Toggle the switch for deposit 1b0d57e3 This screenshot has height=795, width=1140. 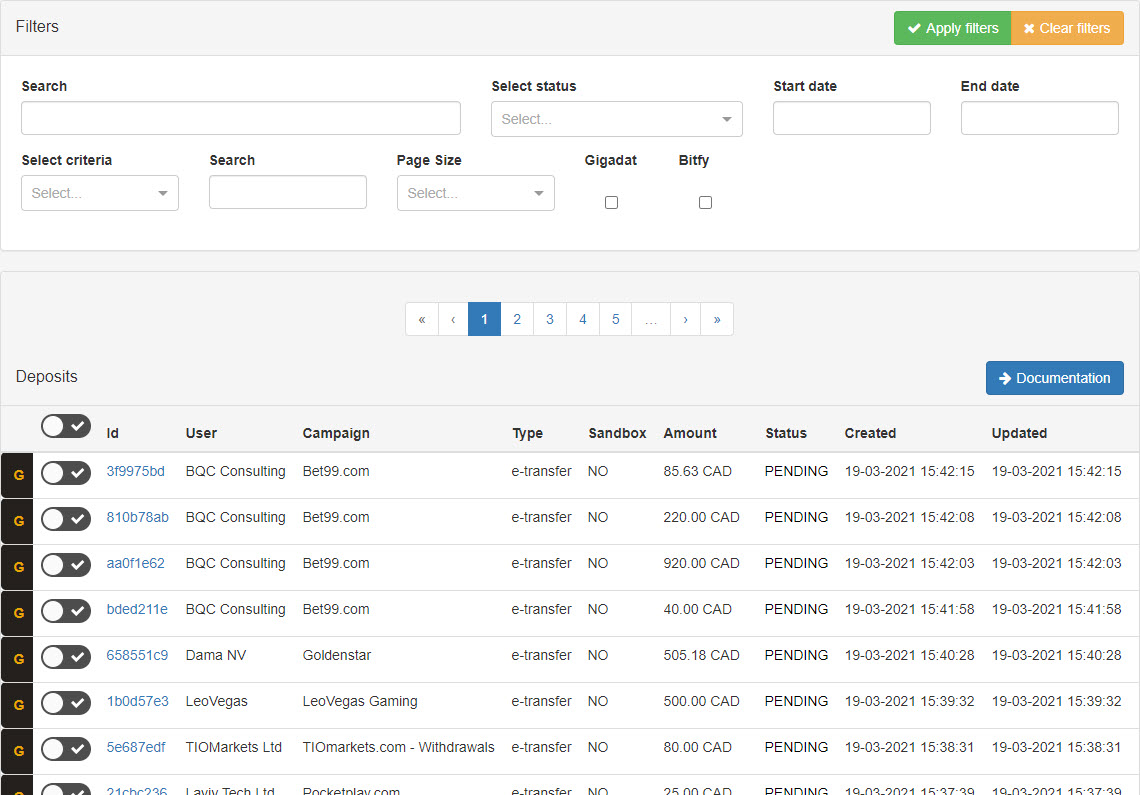tap(65, 703)
